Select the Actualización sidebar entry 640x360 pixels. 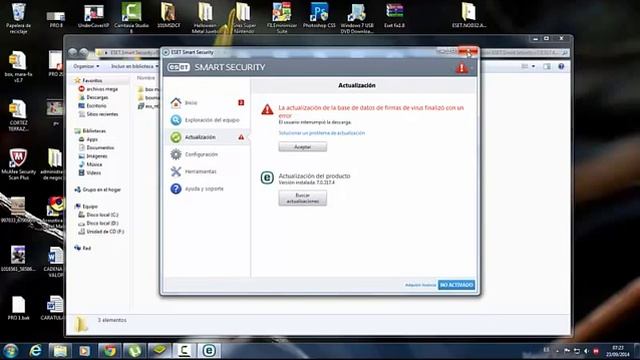[x=207, y=137]
